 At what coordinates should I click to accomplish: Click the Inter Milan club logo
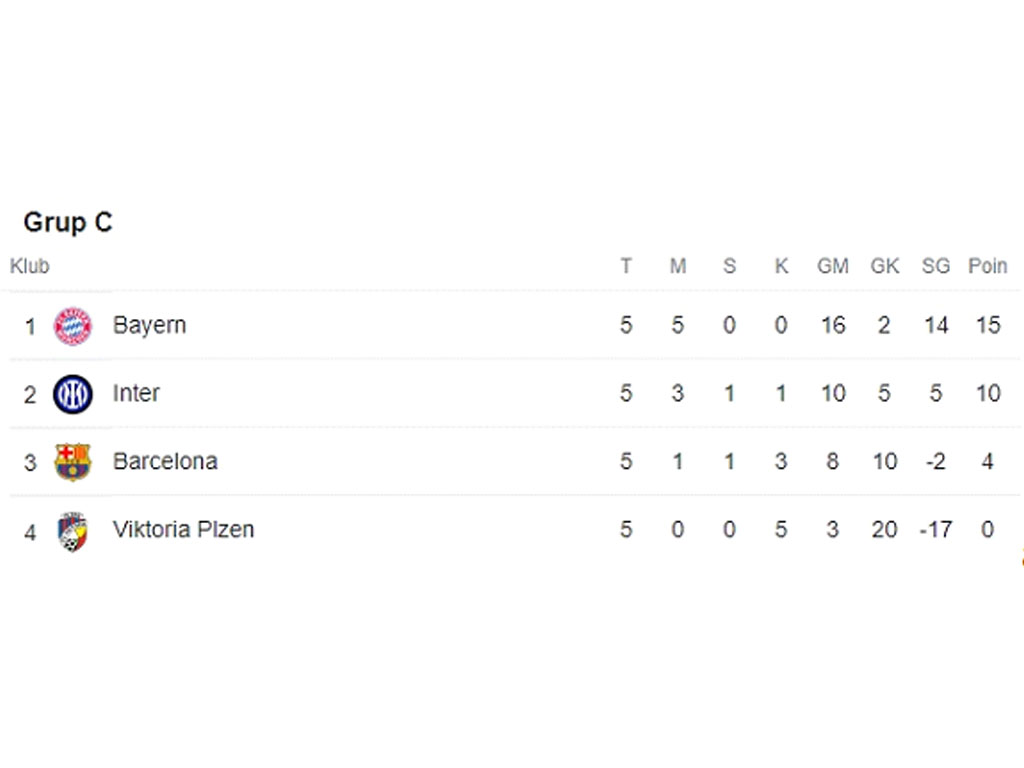(72, 394)
